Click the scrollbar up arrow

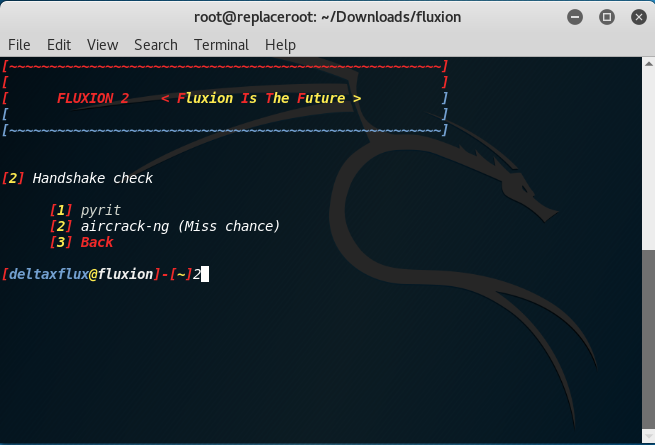point(648,64)
